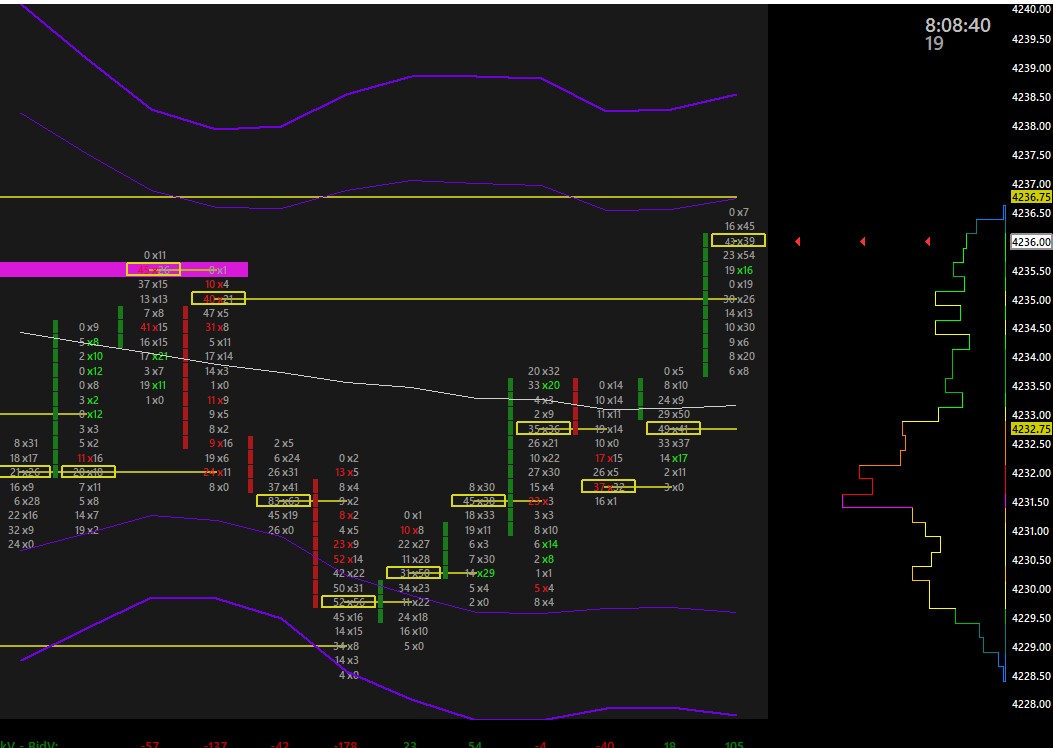Select the boxed 40x21 cell

218,298
